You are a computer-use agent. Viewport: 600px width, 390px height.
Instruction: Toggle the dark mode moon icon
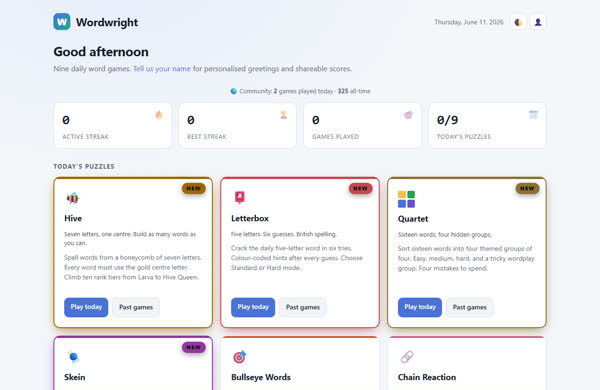pos(518,22)
